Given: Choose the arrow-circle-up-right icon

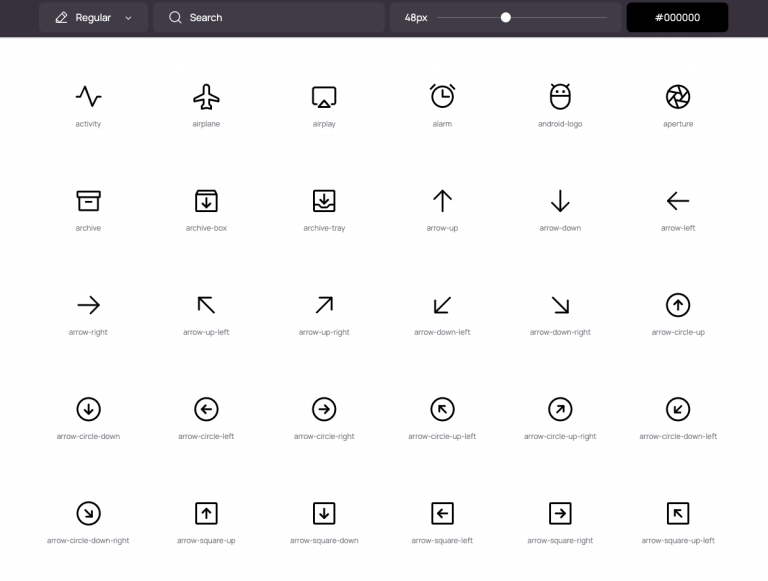Looking at the screenshot, I should 560,409.
